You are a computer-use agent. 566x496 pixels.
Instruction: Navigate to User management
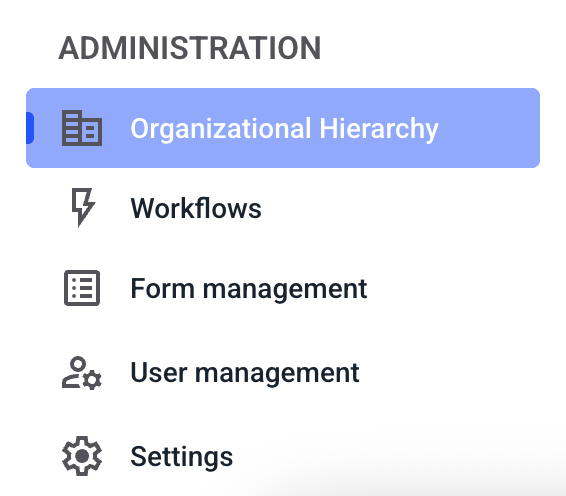283,373
